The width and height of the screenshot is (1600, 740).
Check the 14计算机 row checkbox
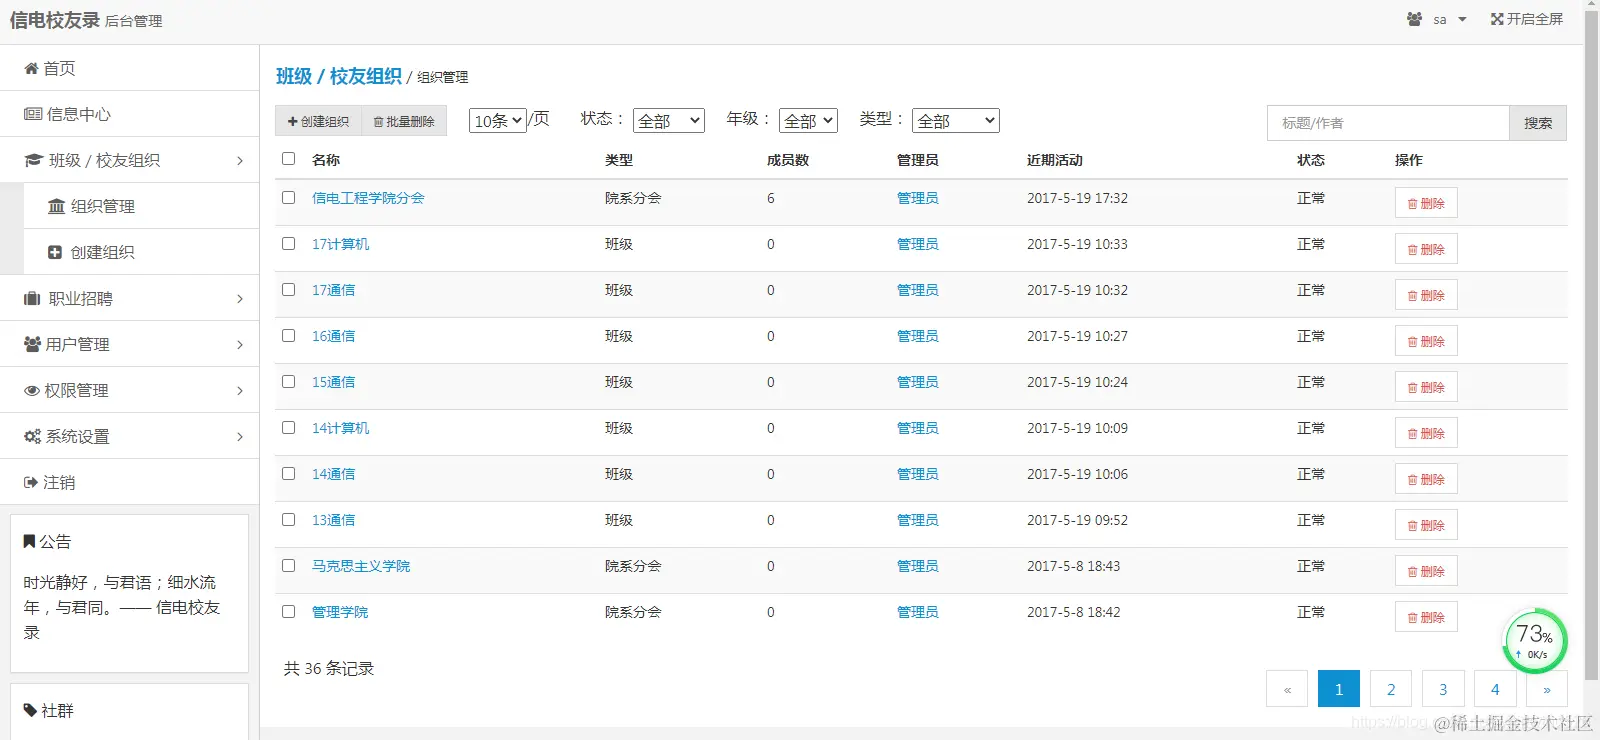click(x=289, y=427)
